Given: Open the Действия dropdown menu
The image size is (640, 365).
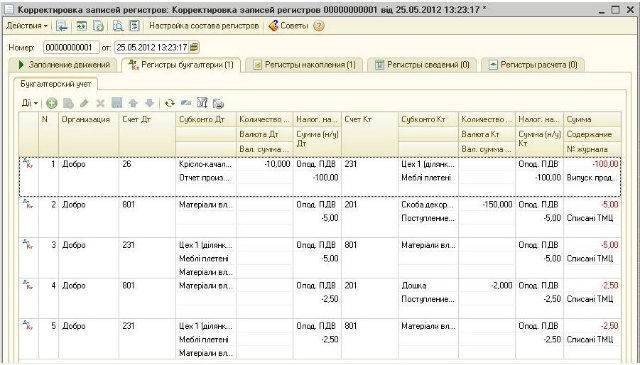Looking at the screenshot, I should [27, 26].
